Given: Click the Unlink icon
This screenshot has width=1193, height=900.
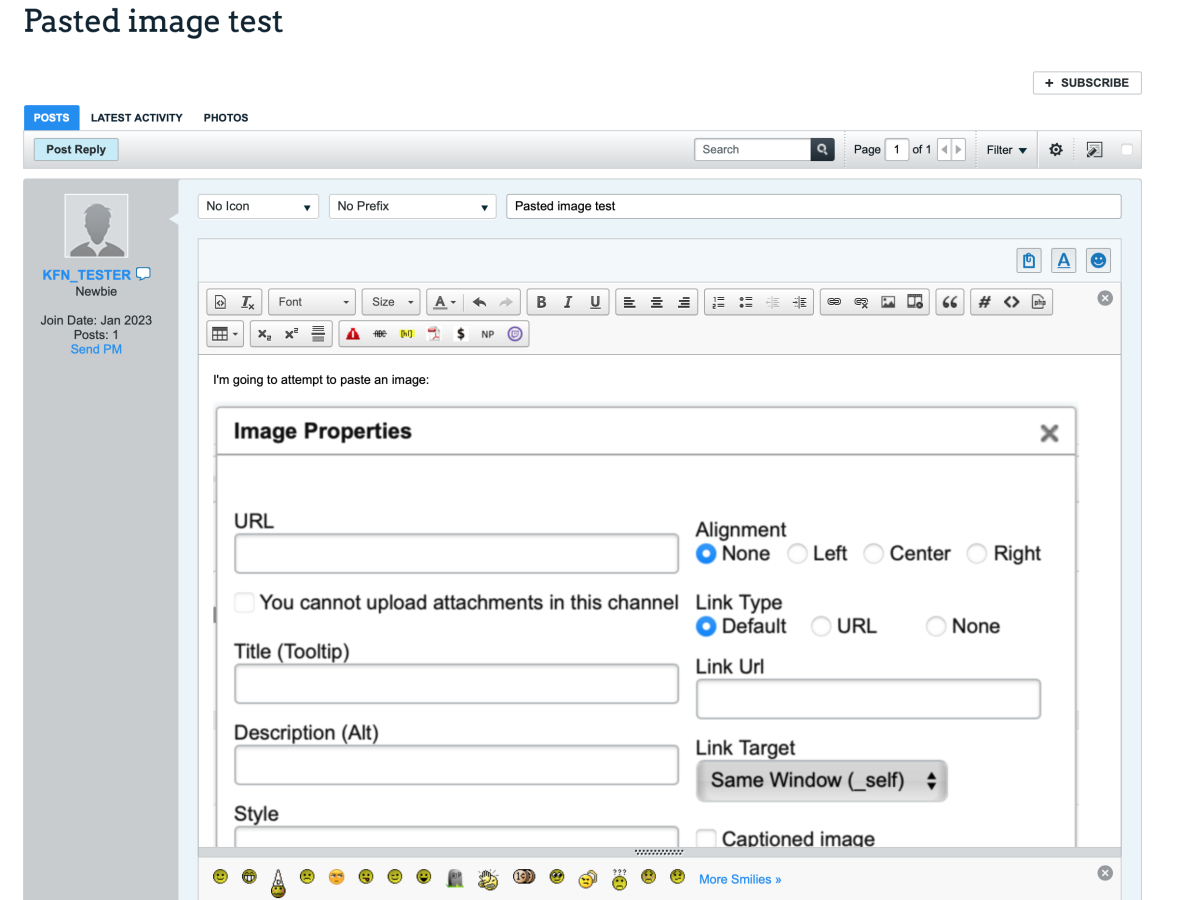Looking at the screenshot, I should tap(861, 302).
